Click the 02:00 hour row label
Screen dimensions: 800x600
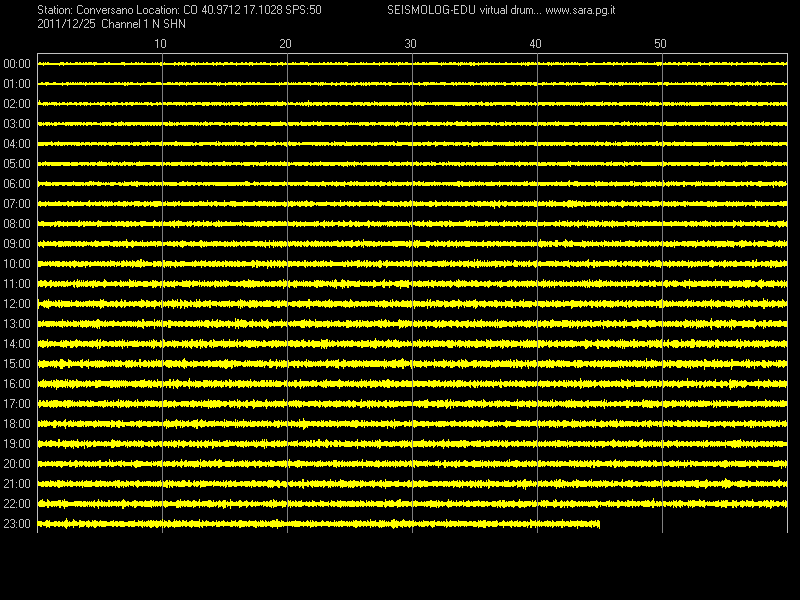click(x=17, y=104)
